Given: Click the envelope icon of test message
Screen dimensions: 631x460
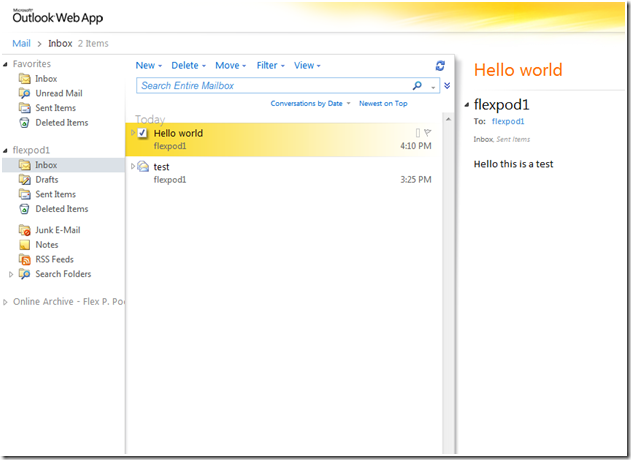Looking at the screenshot, I should pyautogui.click(x=143, y=166).
